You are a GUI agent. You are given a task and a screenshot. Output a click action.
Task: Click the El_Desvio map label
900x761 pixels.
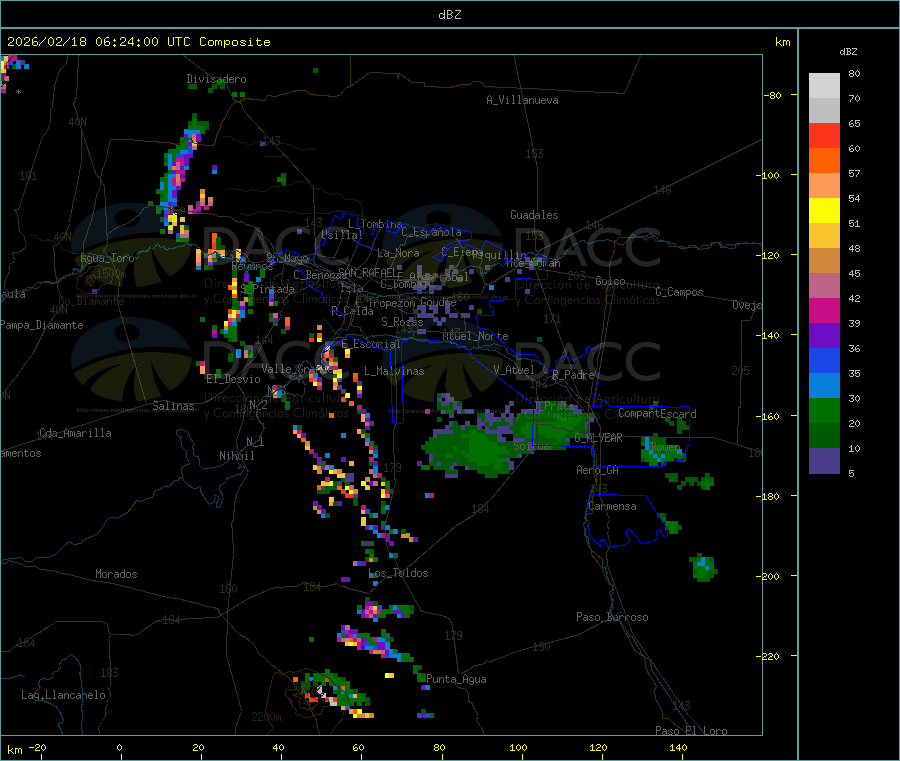tap(233, 379)
